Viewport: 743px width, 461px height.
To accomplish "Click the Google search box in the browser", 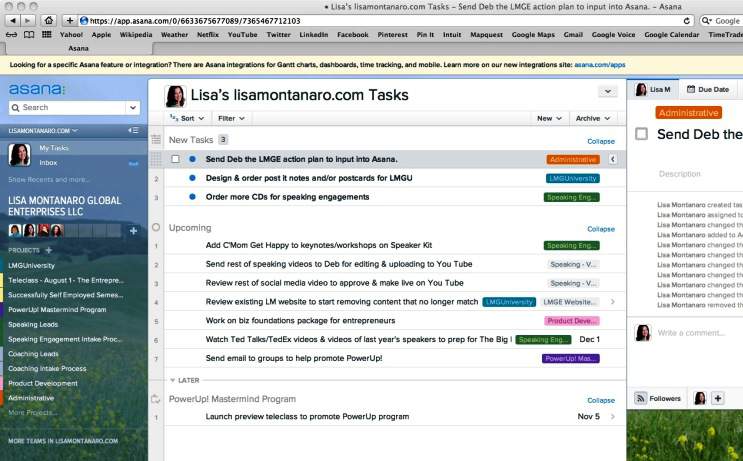I will pyautogui.click(x=722, y=21).
